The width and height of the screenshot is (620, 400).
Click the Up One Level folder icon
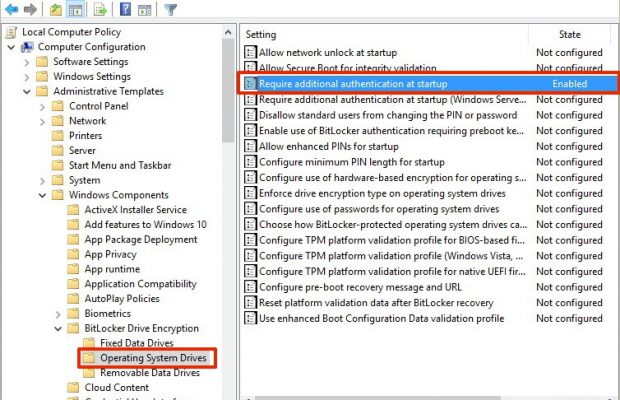[x=57, y=9]
